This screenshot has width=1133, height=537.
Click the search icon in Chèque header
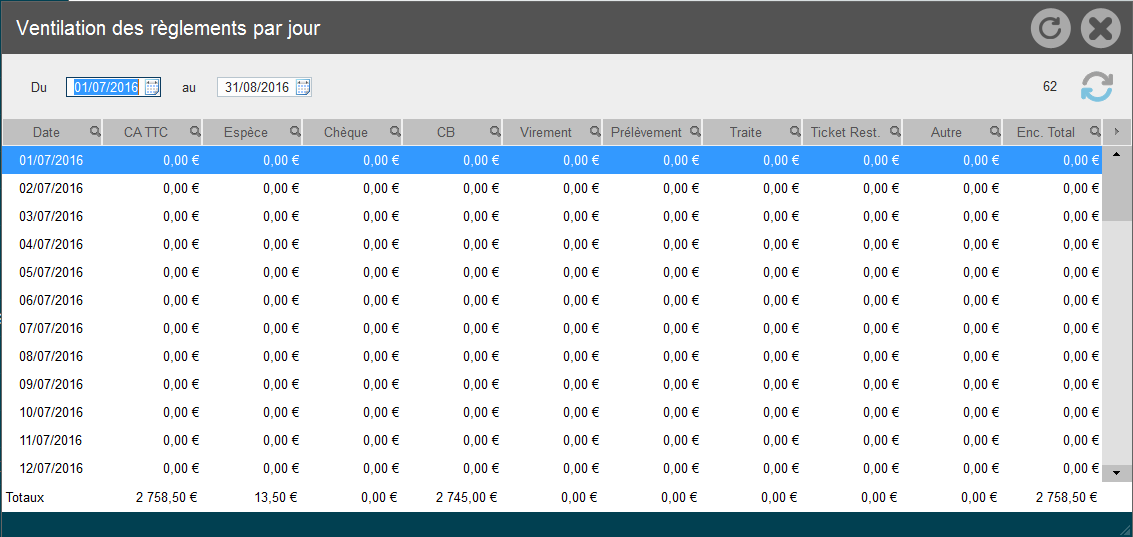[x=395, y=132]
